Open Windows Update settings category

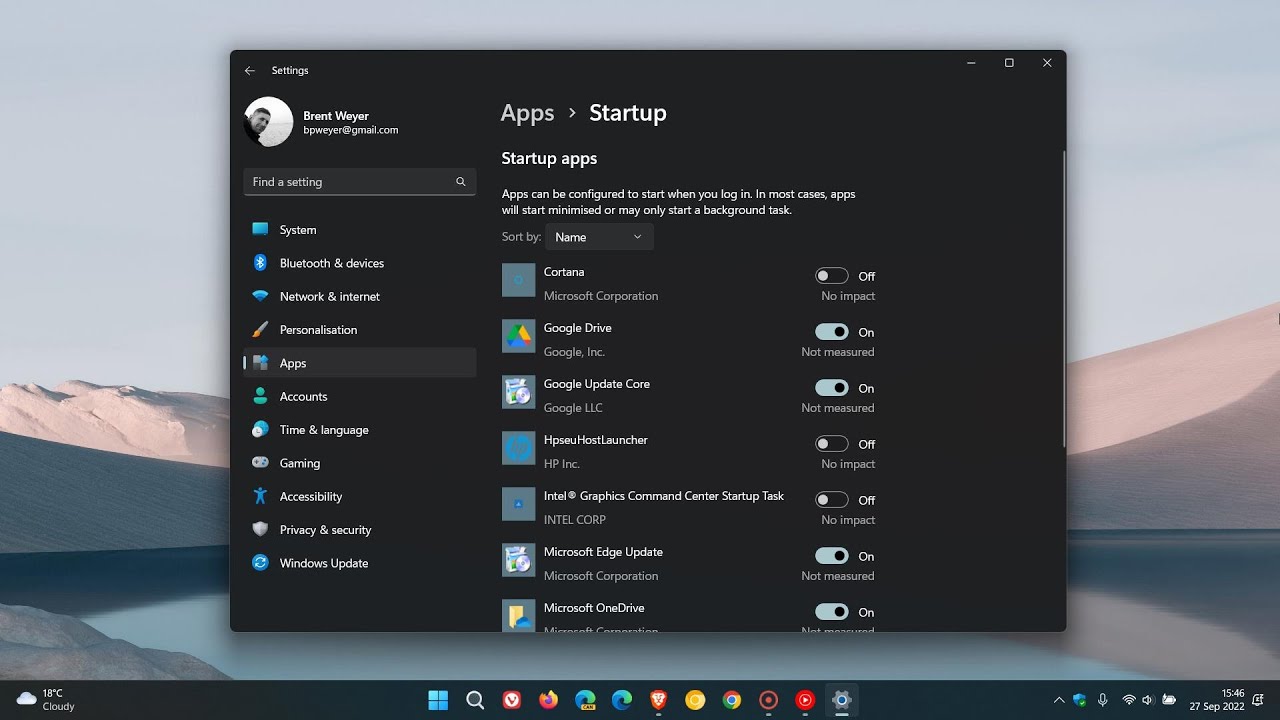click(360, 563)
